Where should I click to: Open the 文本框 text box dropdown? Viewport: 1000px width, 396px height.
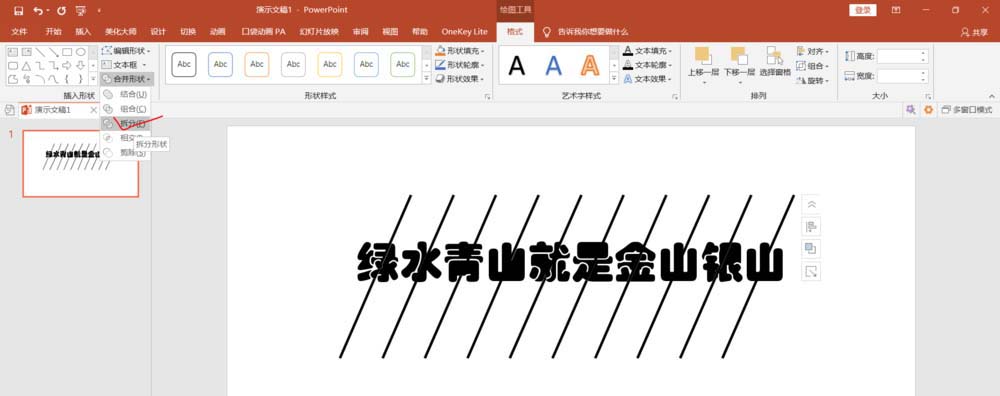click(124, 64)
